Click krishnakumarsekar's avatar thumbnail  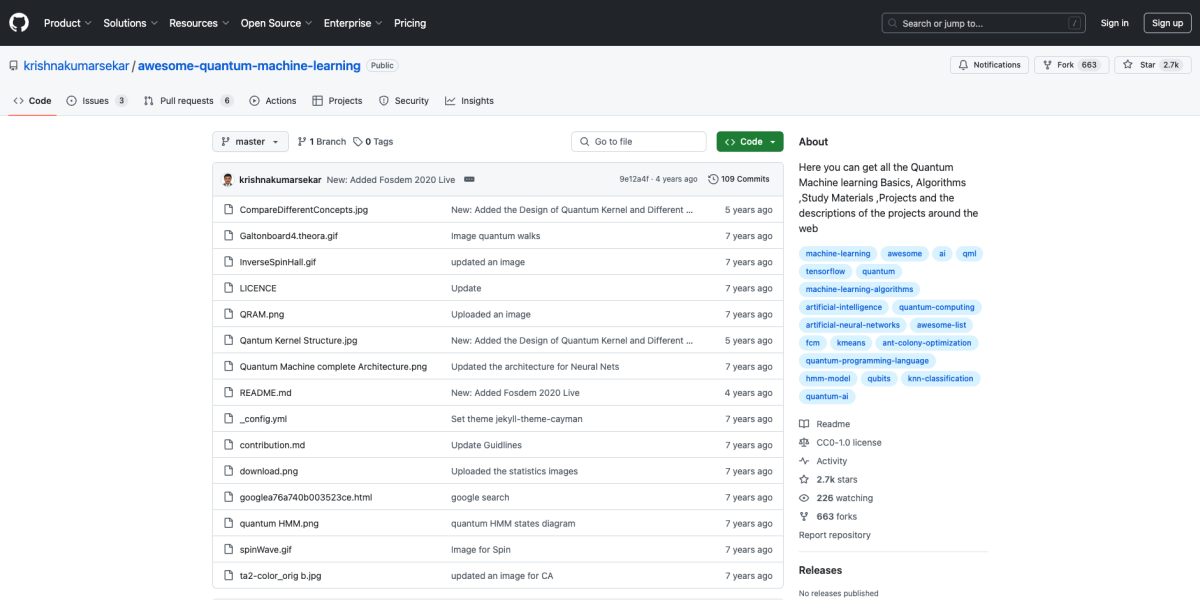click(x=228, y=179)
